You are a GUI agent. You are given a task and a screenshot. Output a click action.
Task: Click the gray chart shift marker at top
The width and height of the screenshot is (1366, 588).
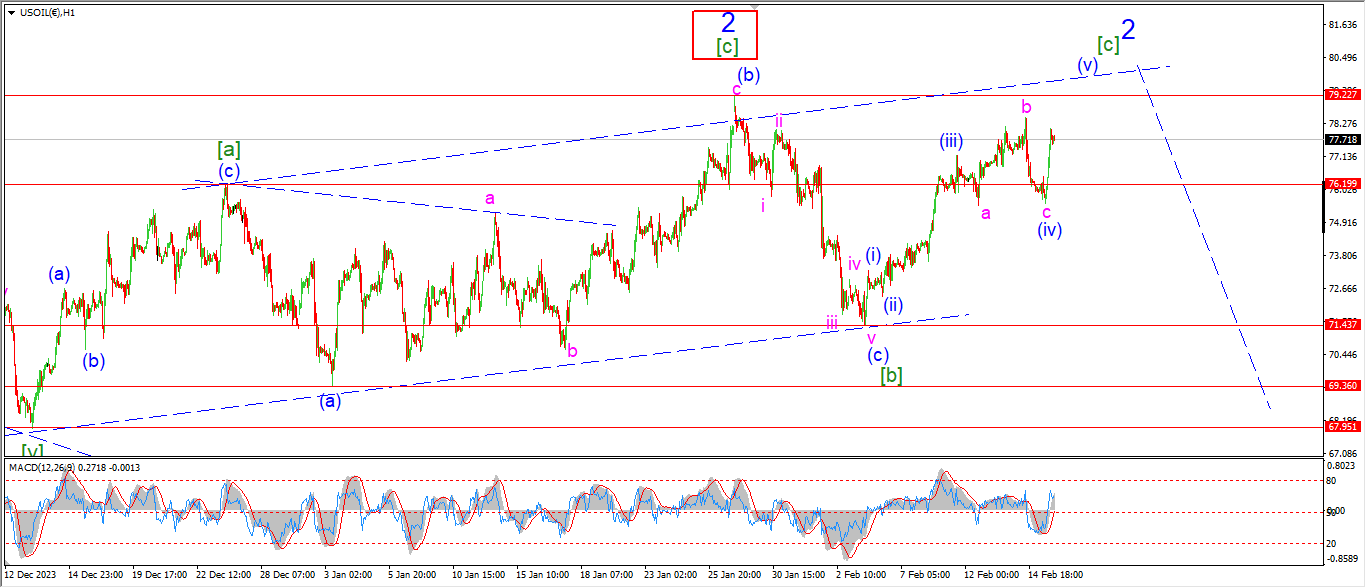coord(754,6)
